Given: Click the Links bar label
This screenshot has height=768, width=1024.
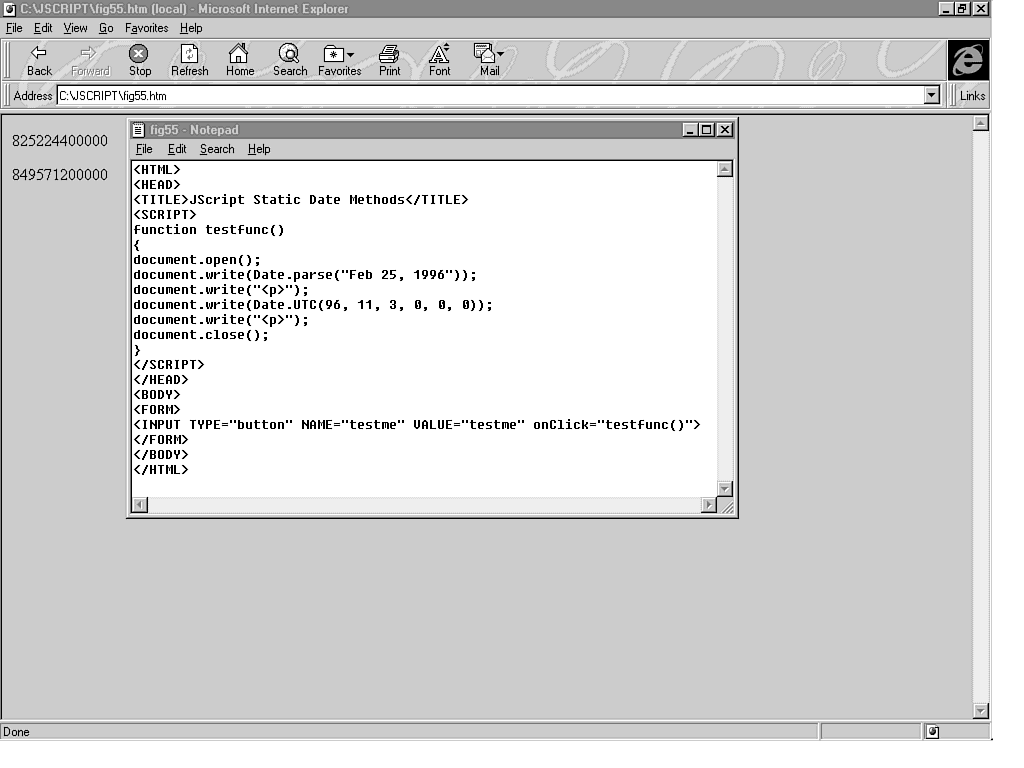Looking at the screenshot, I should [972, 96].
